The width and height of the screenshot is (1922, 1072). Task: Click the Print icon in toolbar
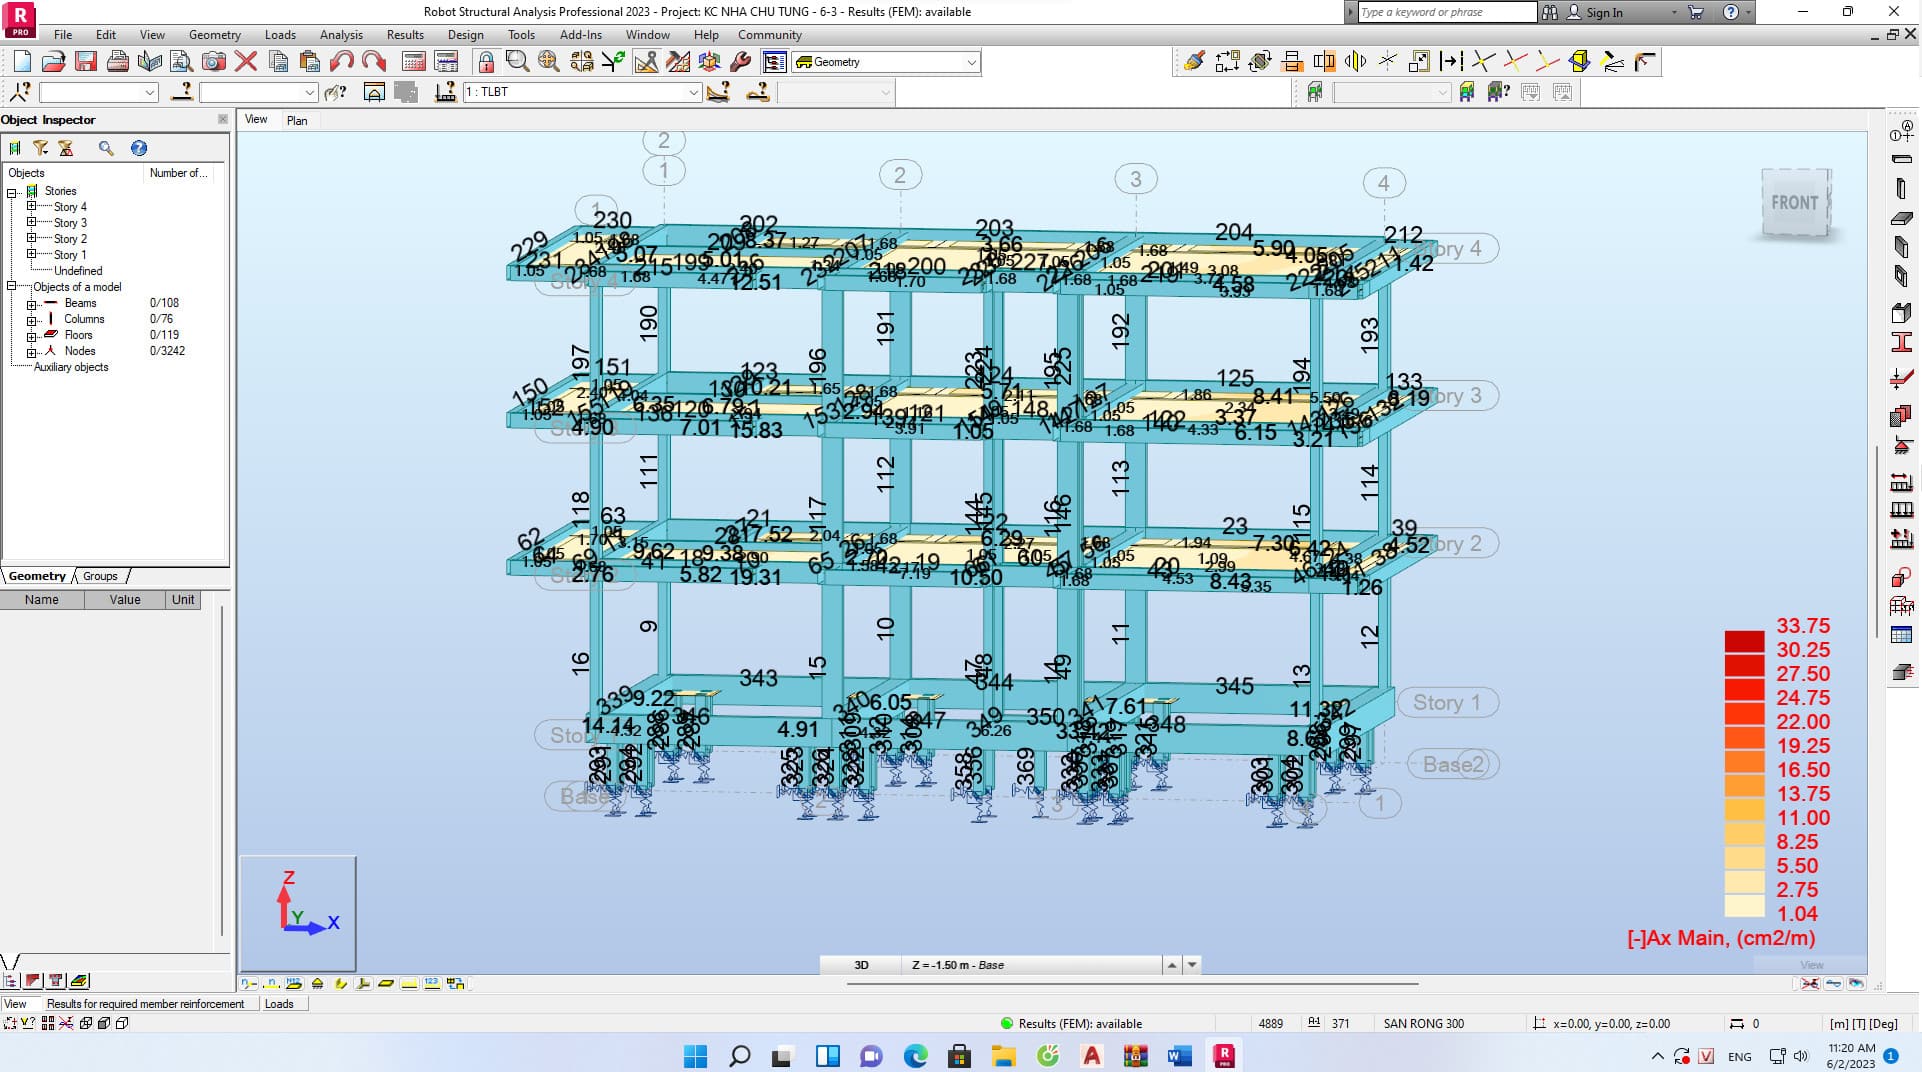click(118, 62)
